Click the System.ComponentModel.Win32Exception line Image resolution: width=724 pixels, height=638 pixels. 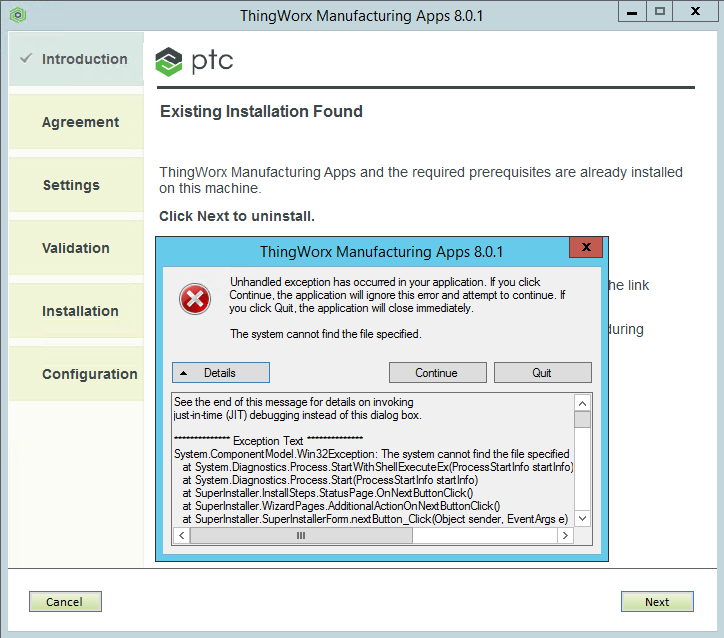click(x=372, y=454)
